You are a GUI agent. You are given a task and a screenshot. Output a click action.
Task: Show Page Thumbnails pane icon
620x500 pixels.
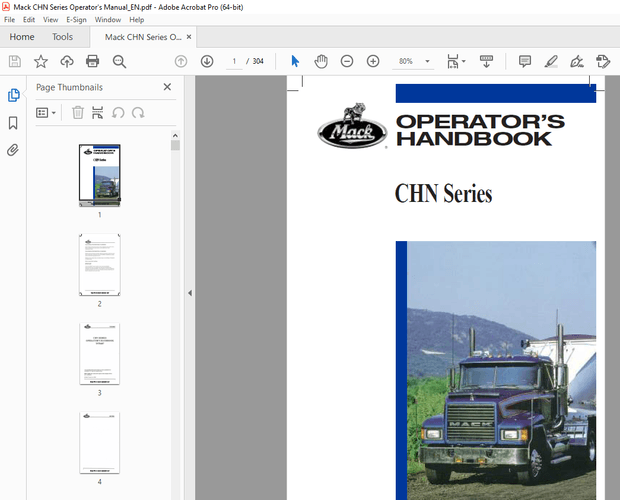tap(13, 95)
